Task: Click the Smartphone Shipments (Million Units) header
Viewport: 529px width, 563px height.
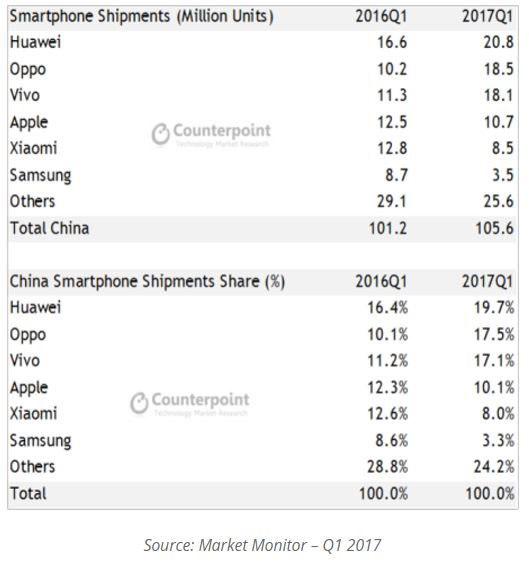Action: click(x=141, y=17)
